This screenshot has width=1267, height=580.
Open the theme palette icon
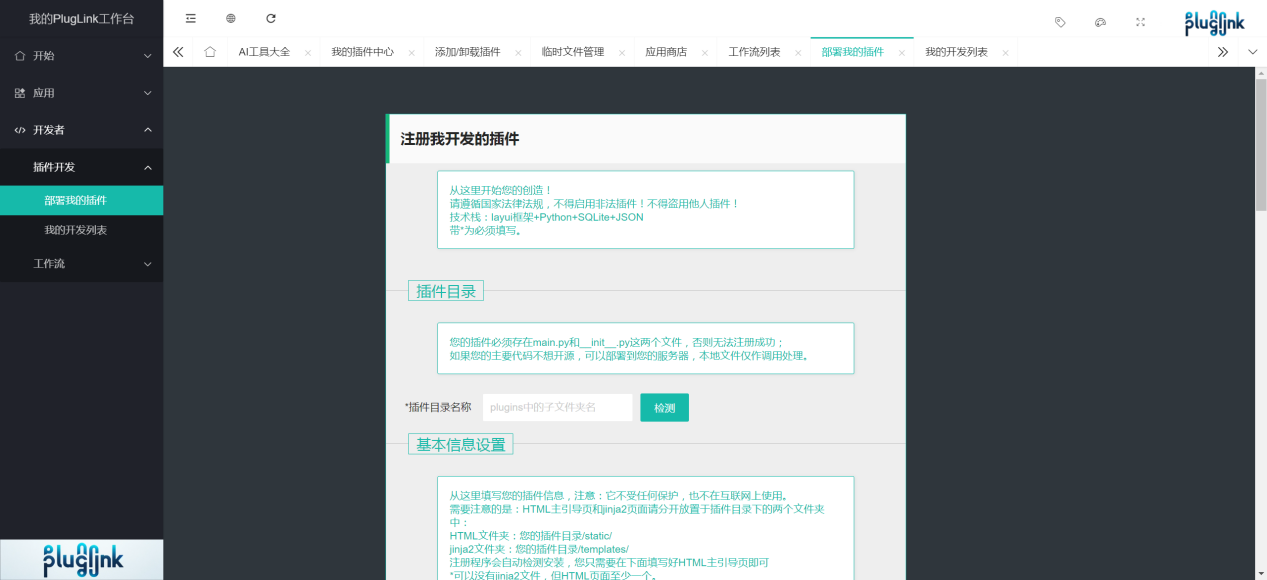(1100, 21)
